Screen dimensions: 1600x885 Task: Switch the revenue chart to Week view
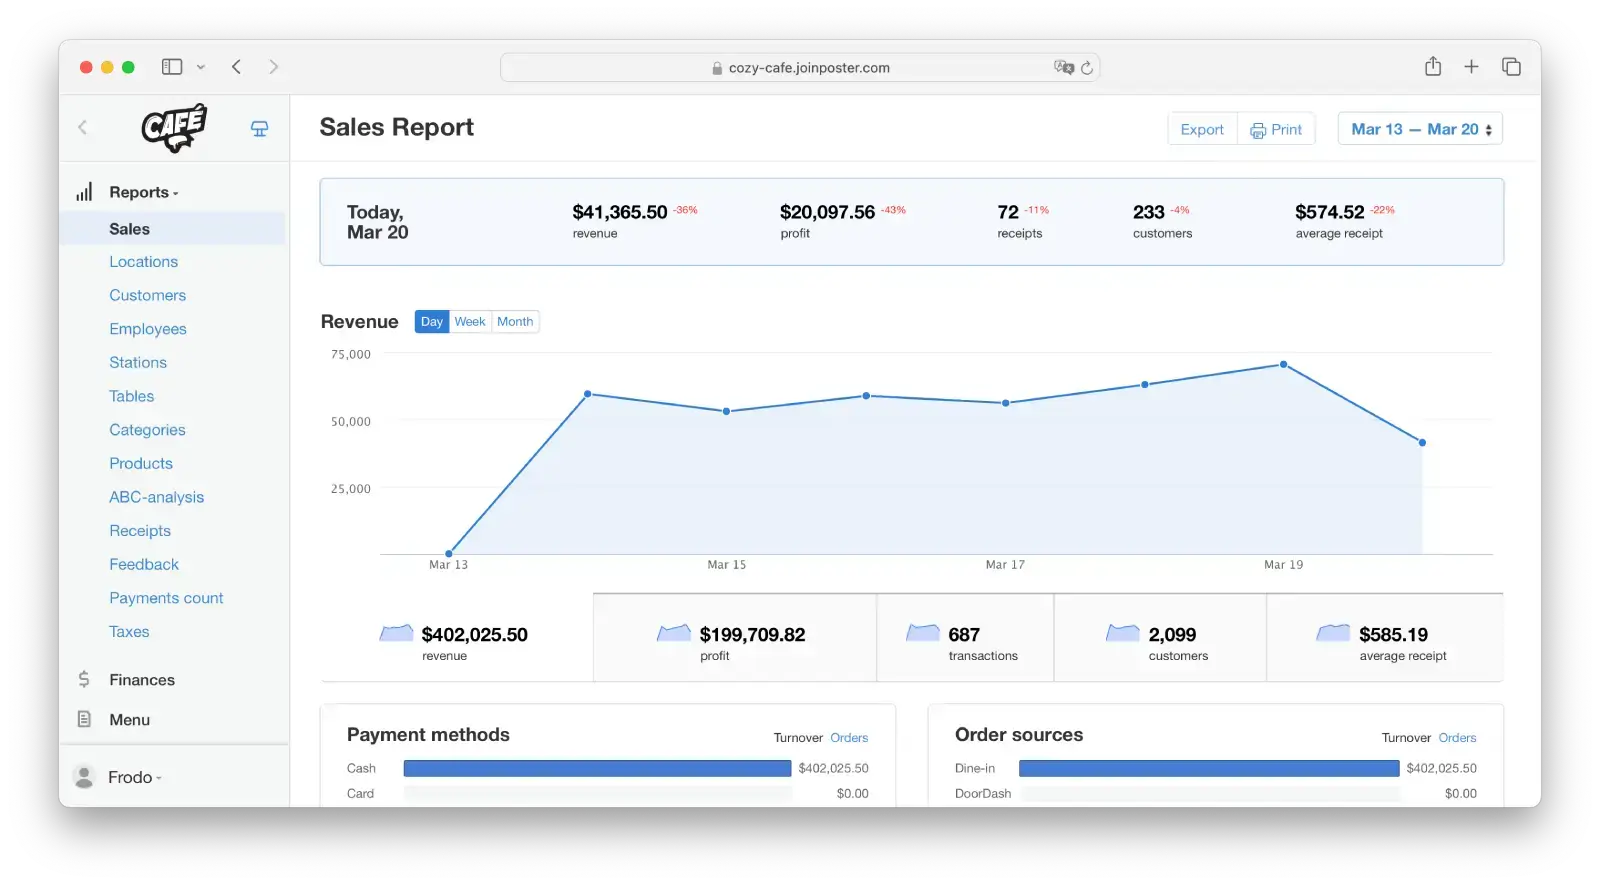470,322
